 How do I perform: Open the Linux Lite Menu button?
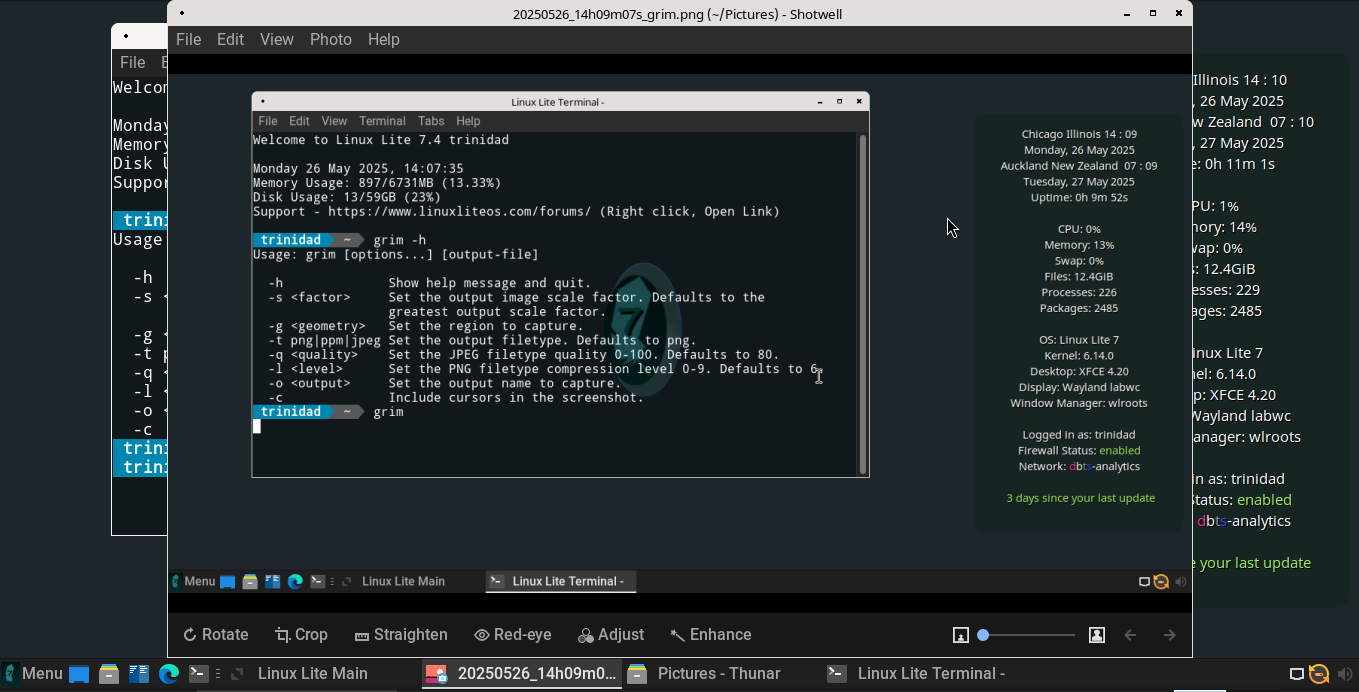pos(33,674)
